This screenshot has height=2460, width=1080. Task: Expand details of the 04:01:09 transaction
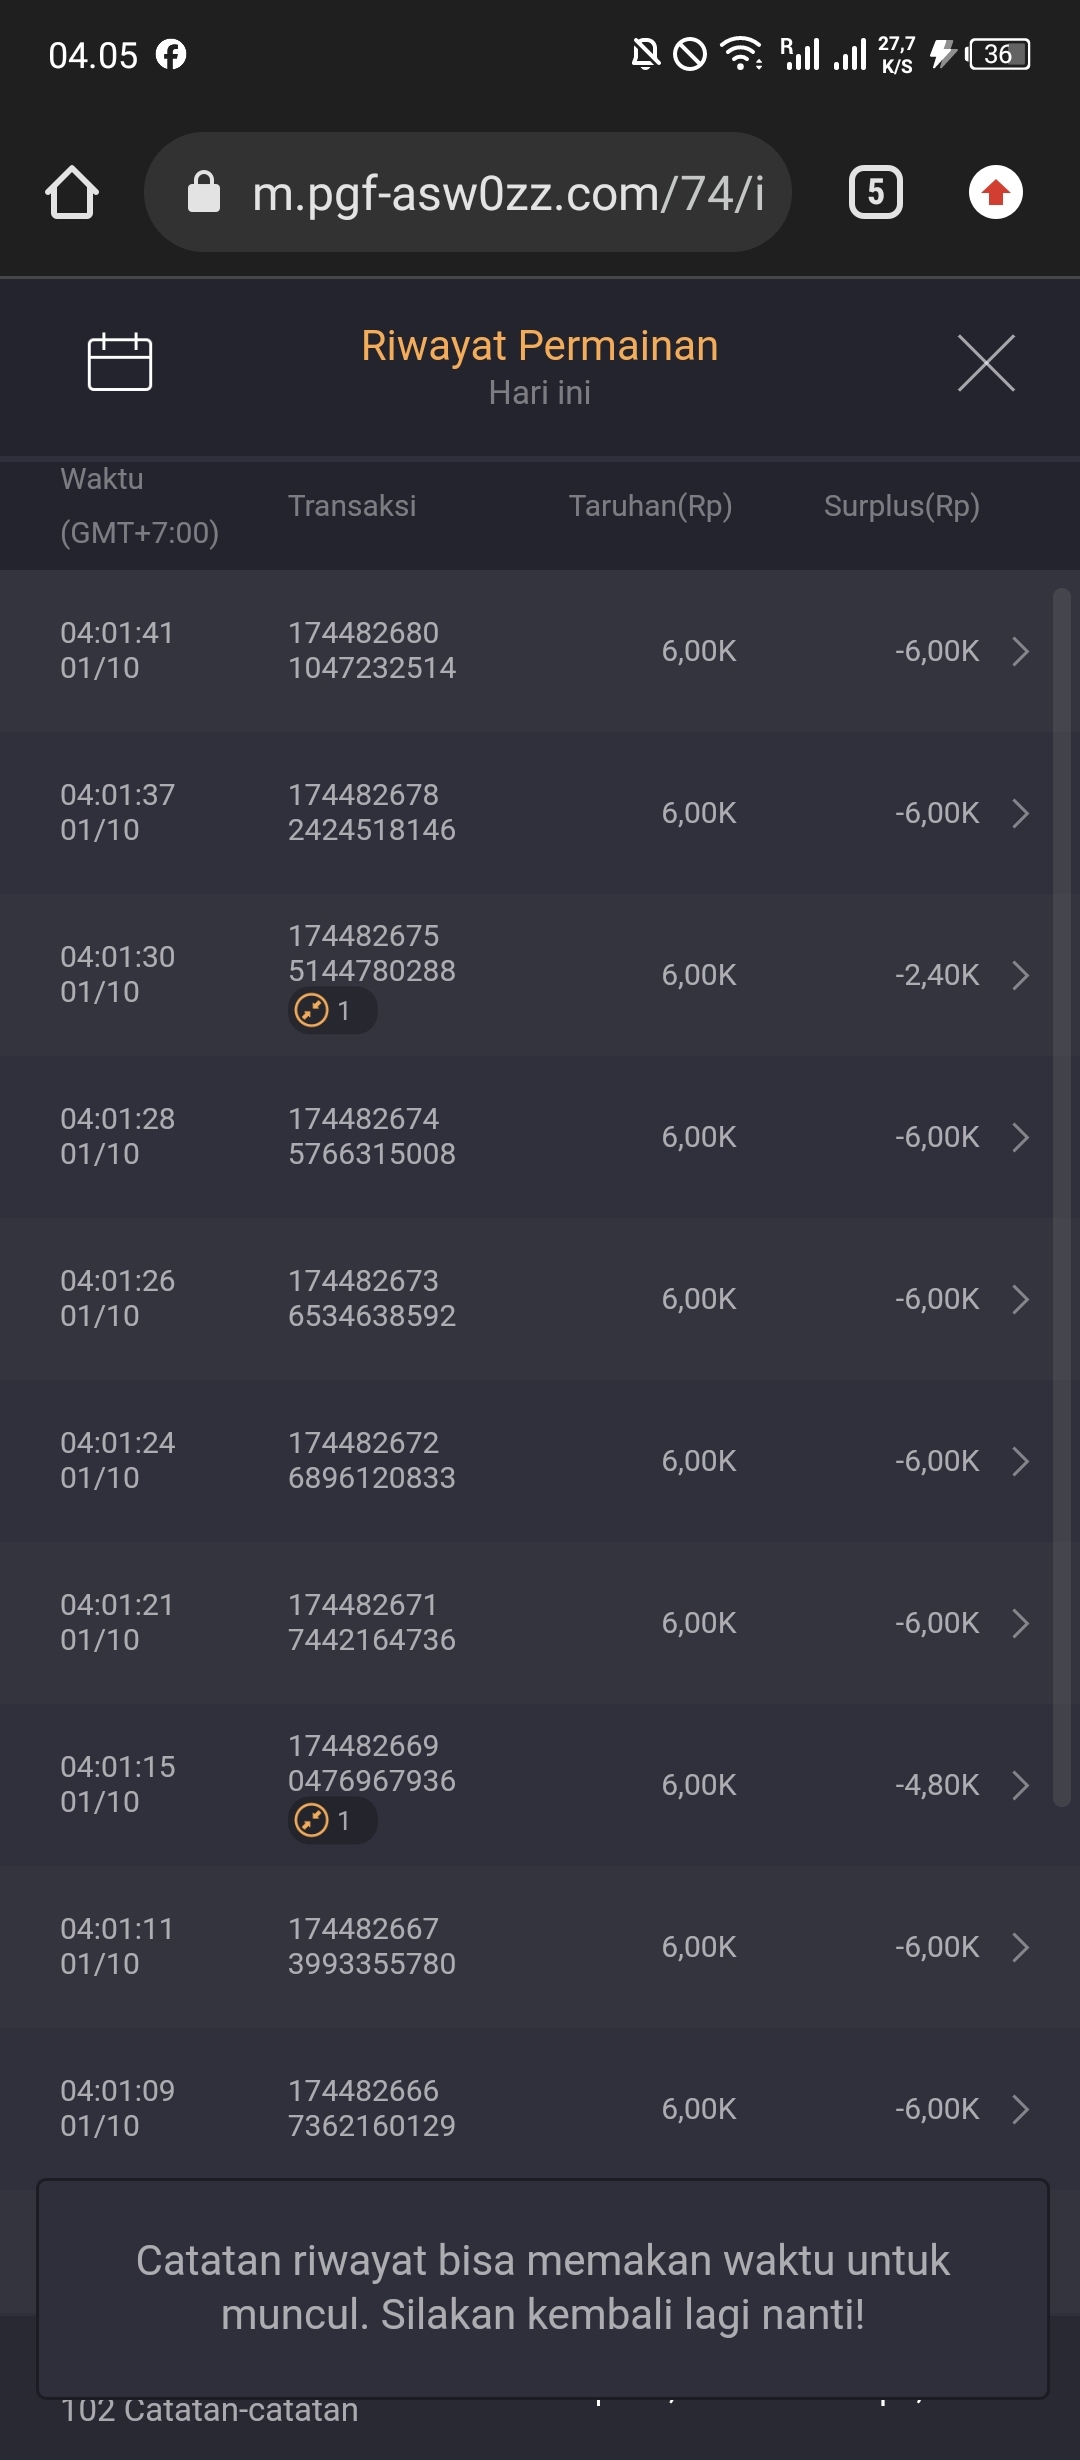1020,2109
